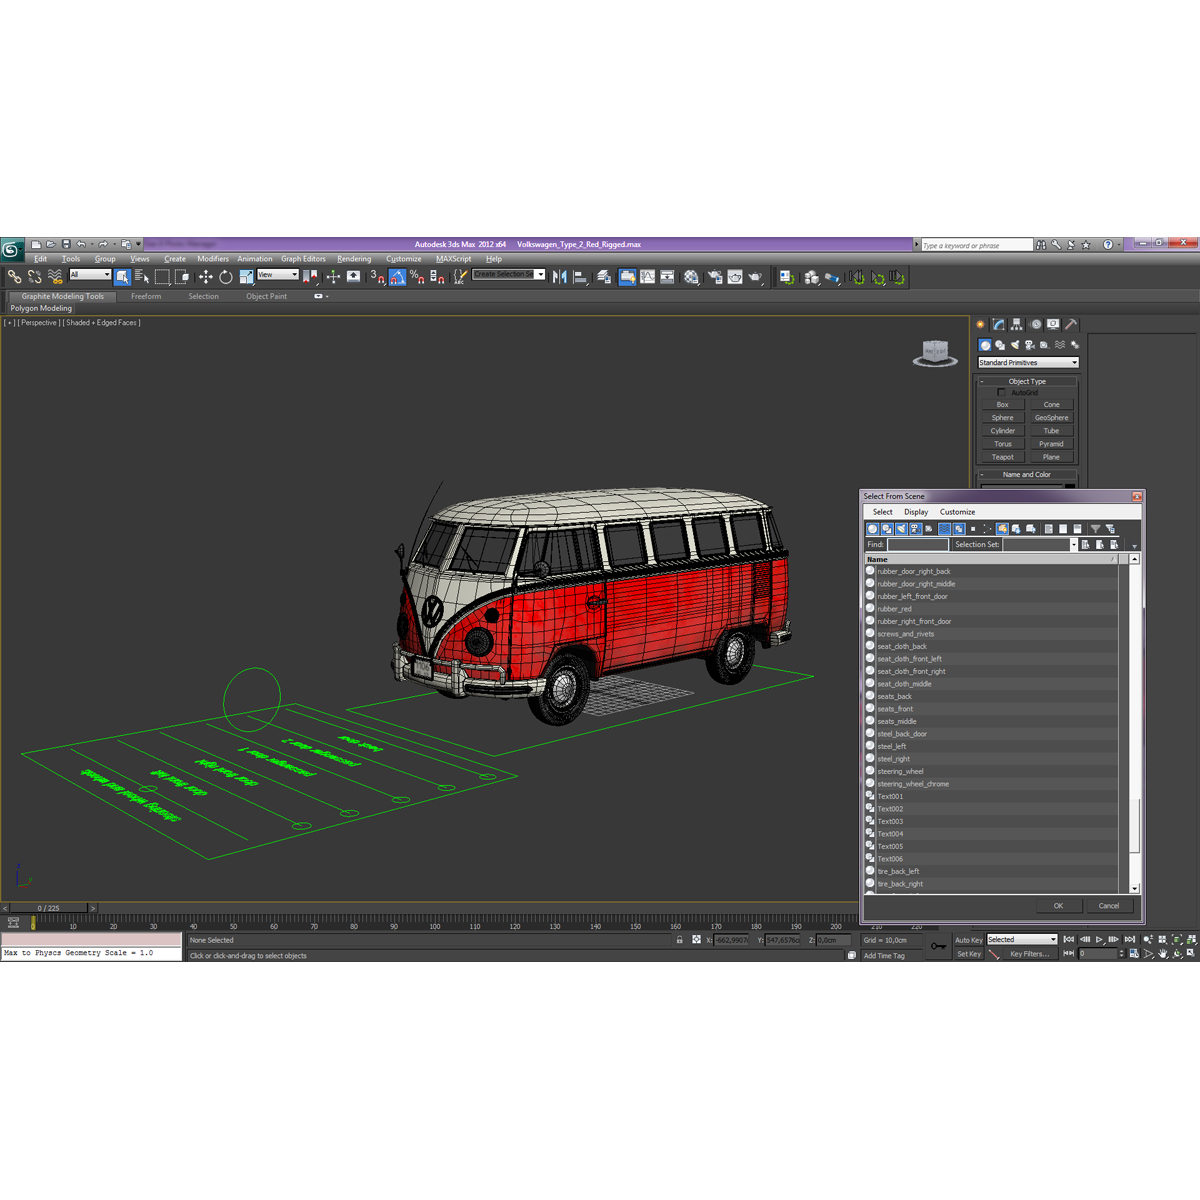Click the Unlink Selection tool icon
This screenshot has height=1200, width=1200.
35,277
